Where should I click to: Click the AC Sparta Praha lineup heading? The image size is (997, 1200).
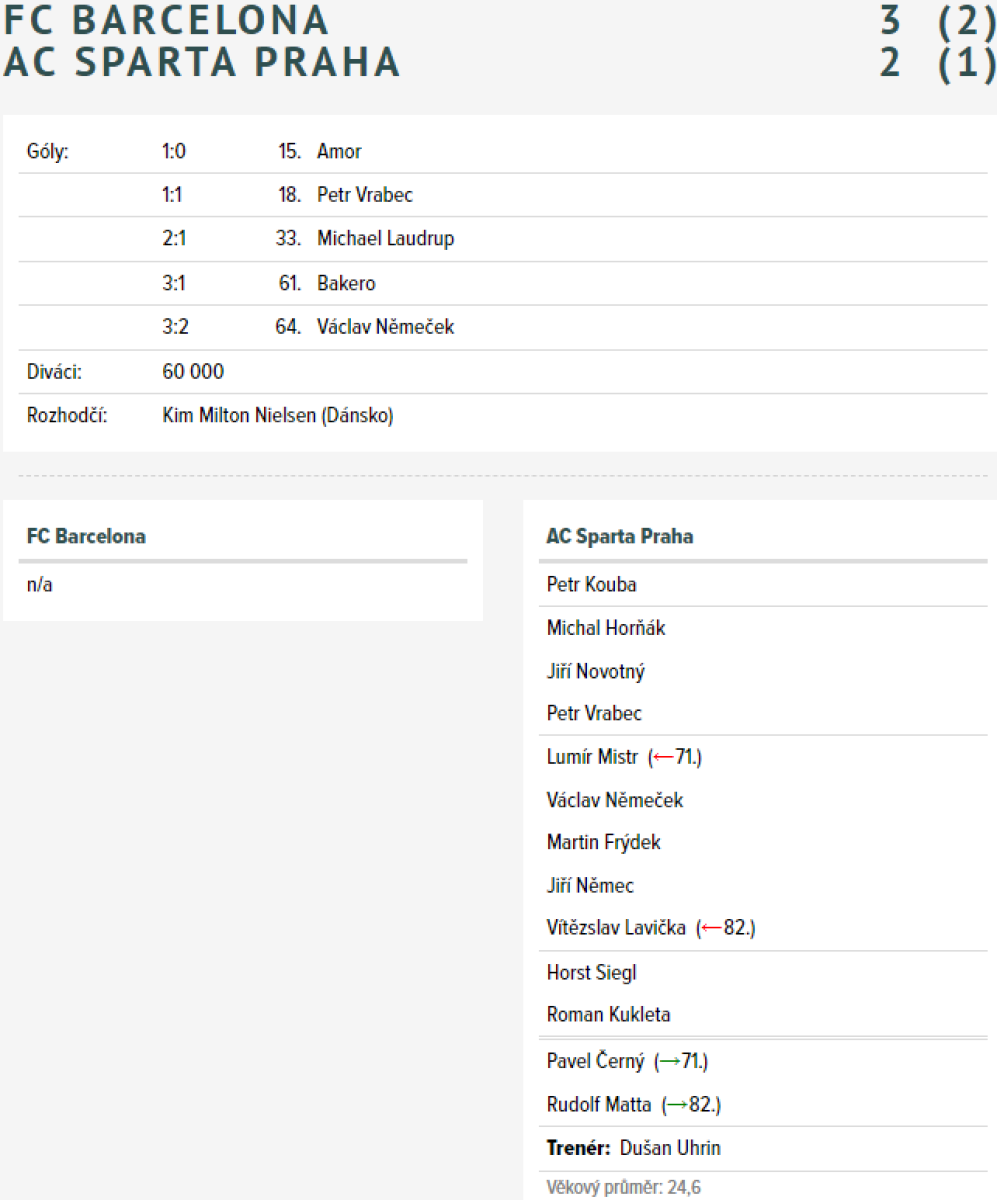(620, 537)
